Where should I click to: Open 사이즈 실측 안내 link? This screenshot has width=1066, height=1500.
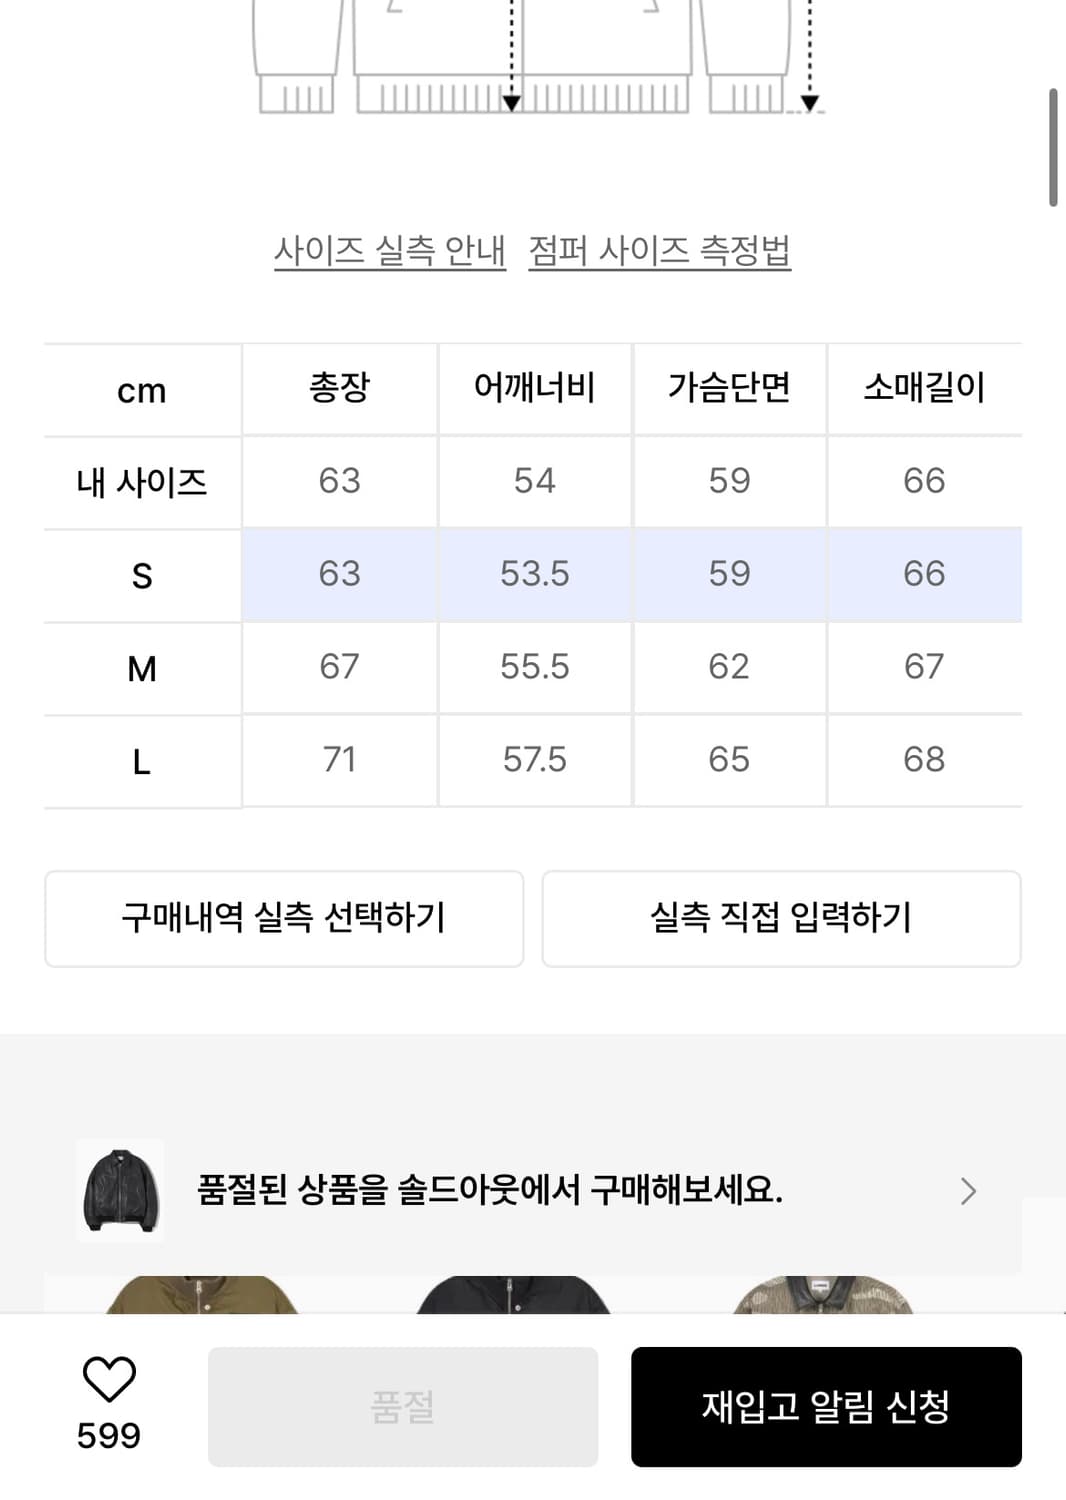390,250
